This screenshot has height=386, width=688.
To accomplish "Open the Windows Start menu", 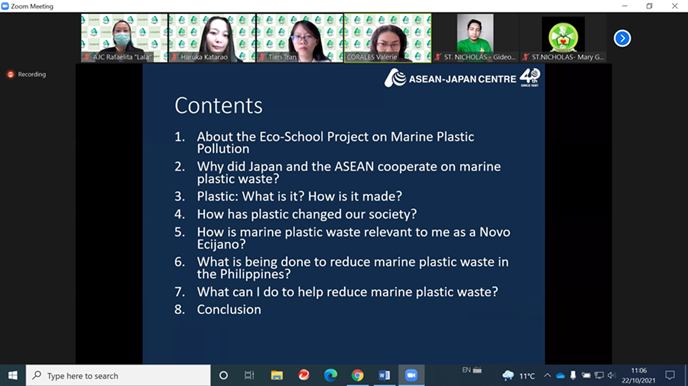I will coord(13,375).
